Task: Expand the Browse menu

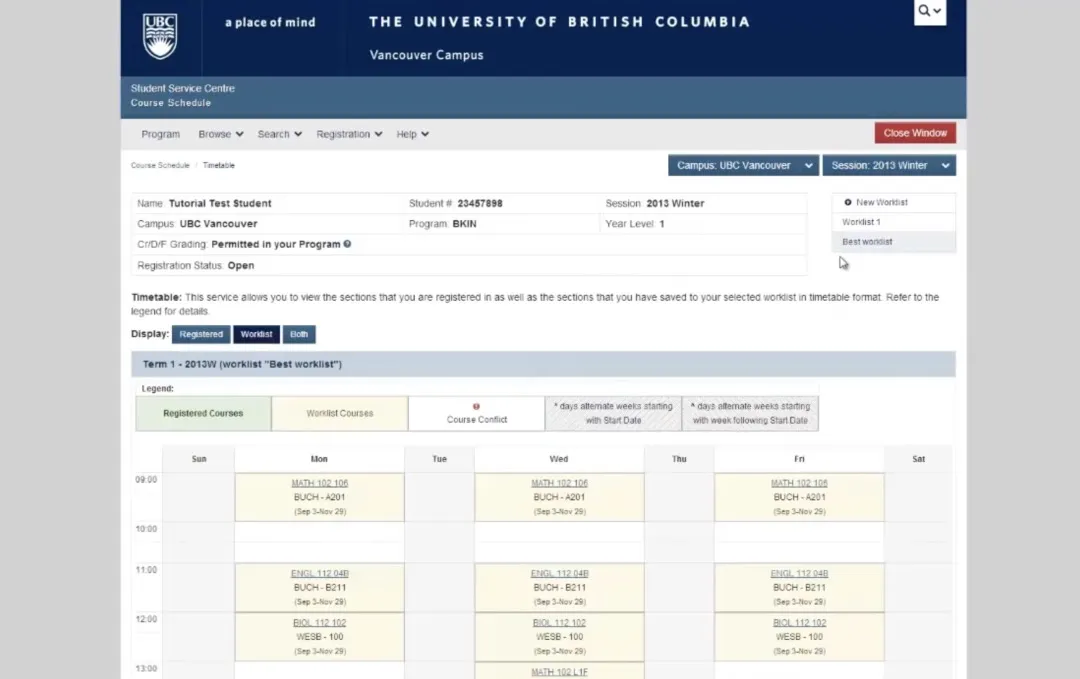Action: [221, 134]
